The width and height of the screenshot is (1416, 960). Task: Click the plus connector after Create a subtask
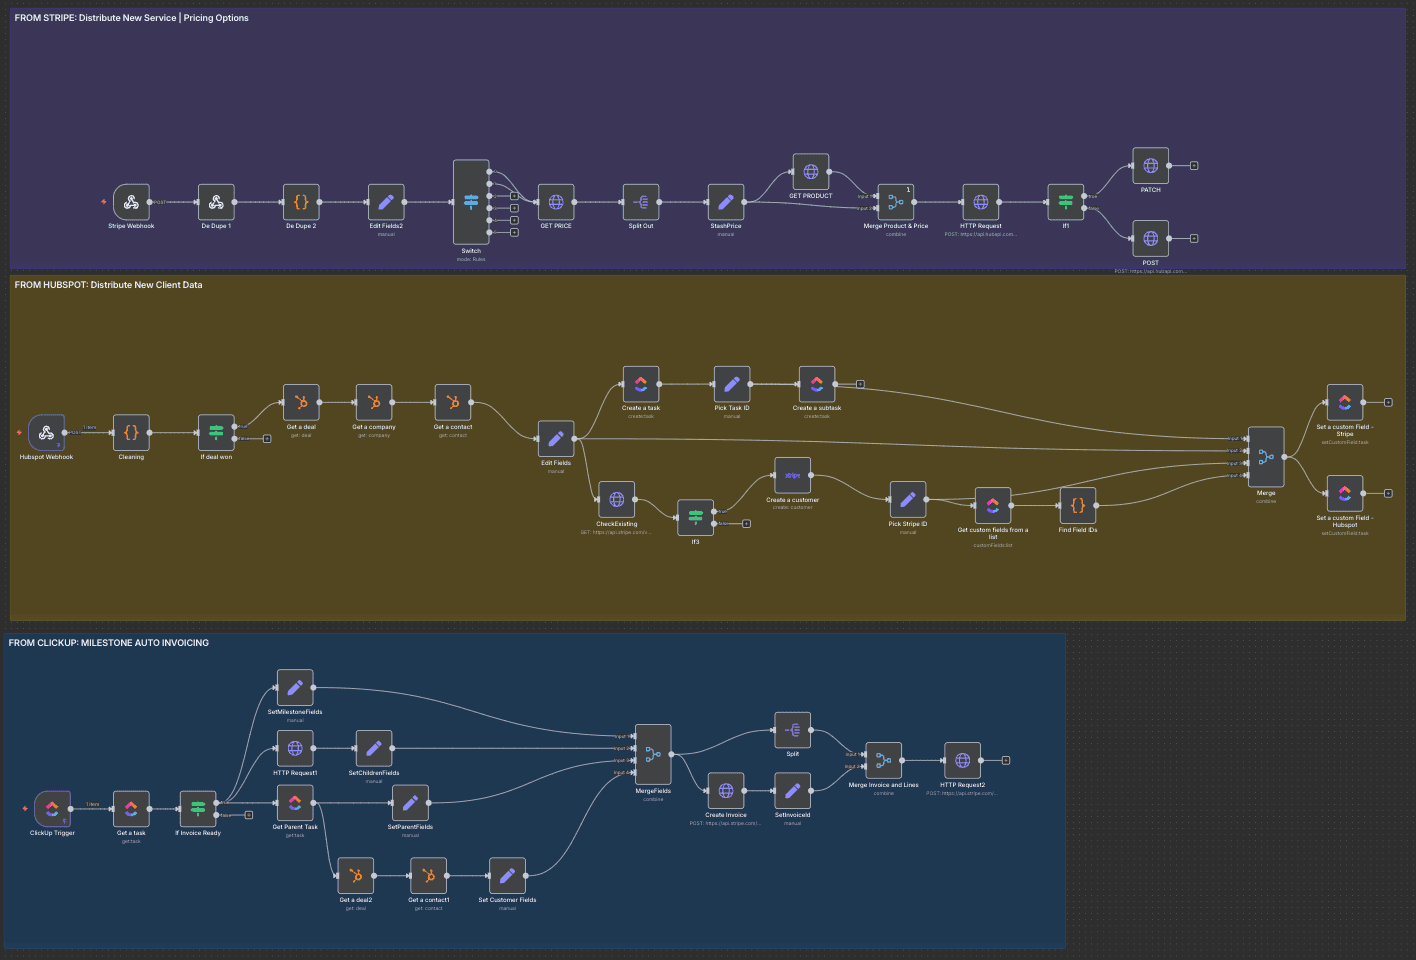(x=860, y=384)
